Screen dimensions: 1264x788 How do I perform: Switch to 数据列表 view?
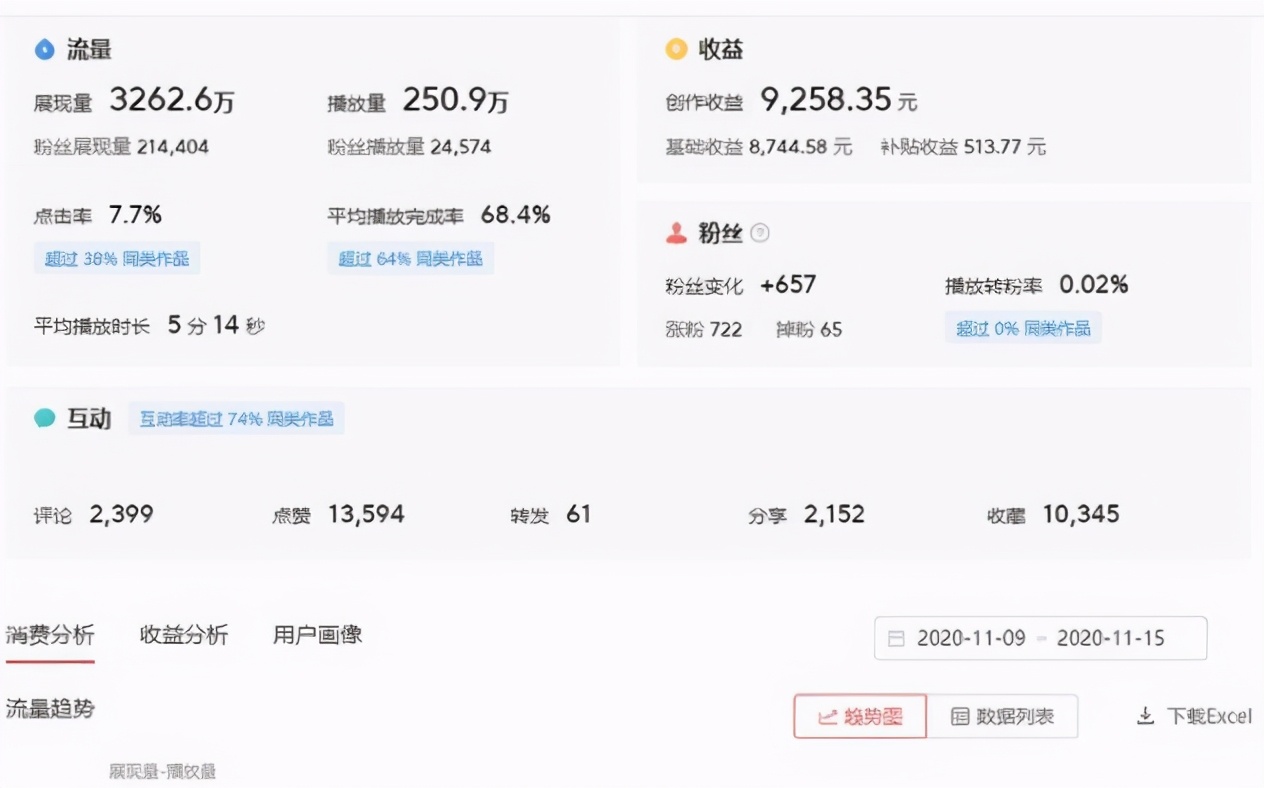pyautogui.click(x=1003, y=716)
